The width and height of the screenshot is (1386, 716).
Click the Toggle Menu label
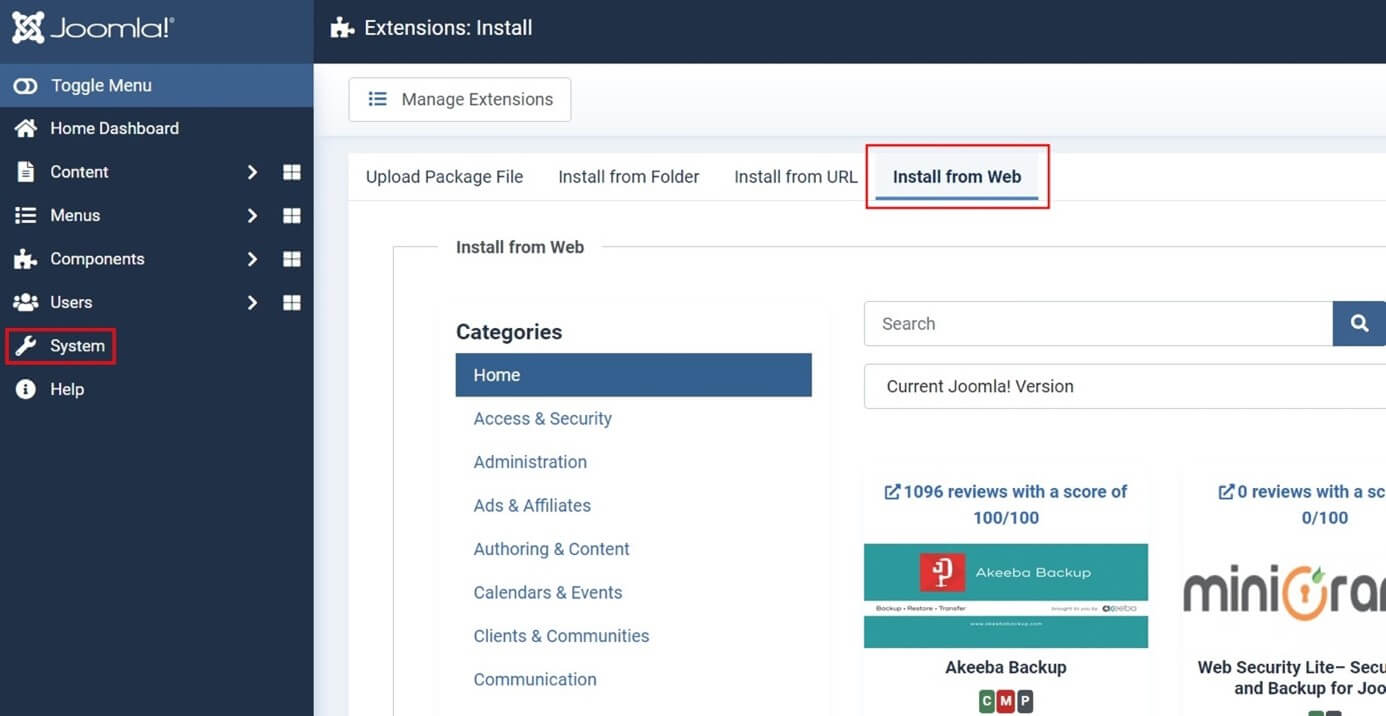tap(101, 86)
